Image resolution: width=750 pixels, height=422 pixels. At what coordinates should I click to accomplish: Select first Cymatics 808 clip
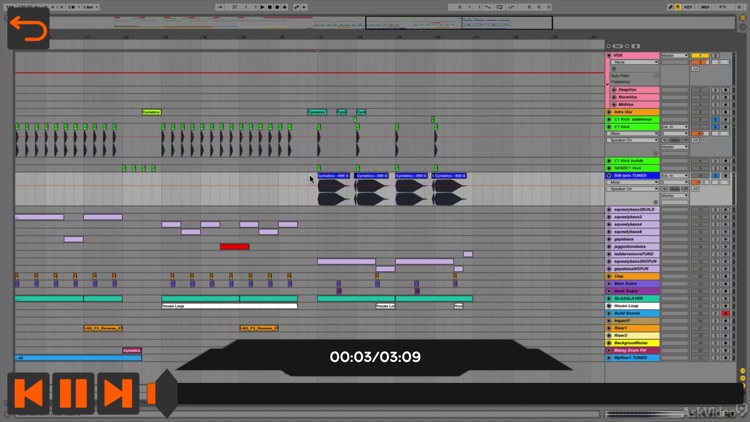[333, 176]
